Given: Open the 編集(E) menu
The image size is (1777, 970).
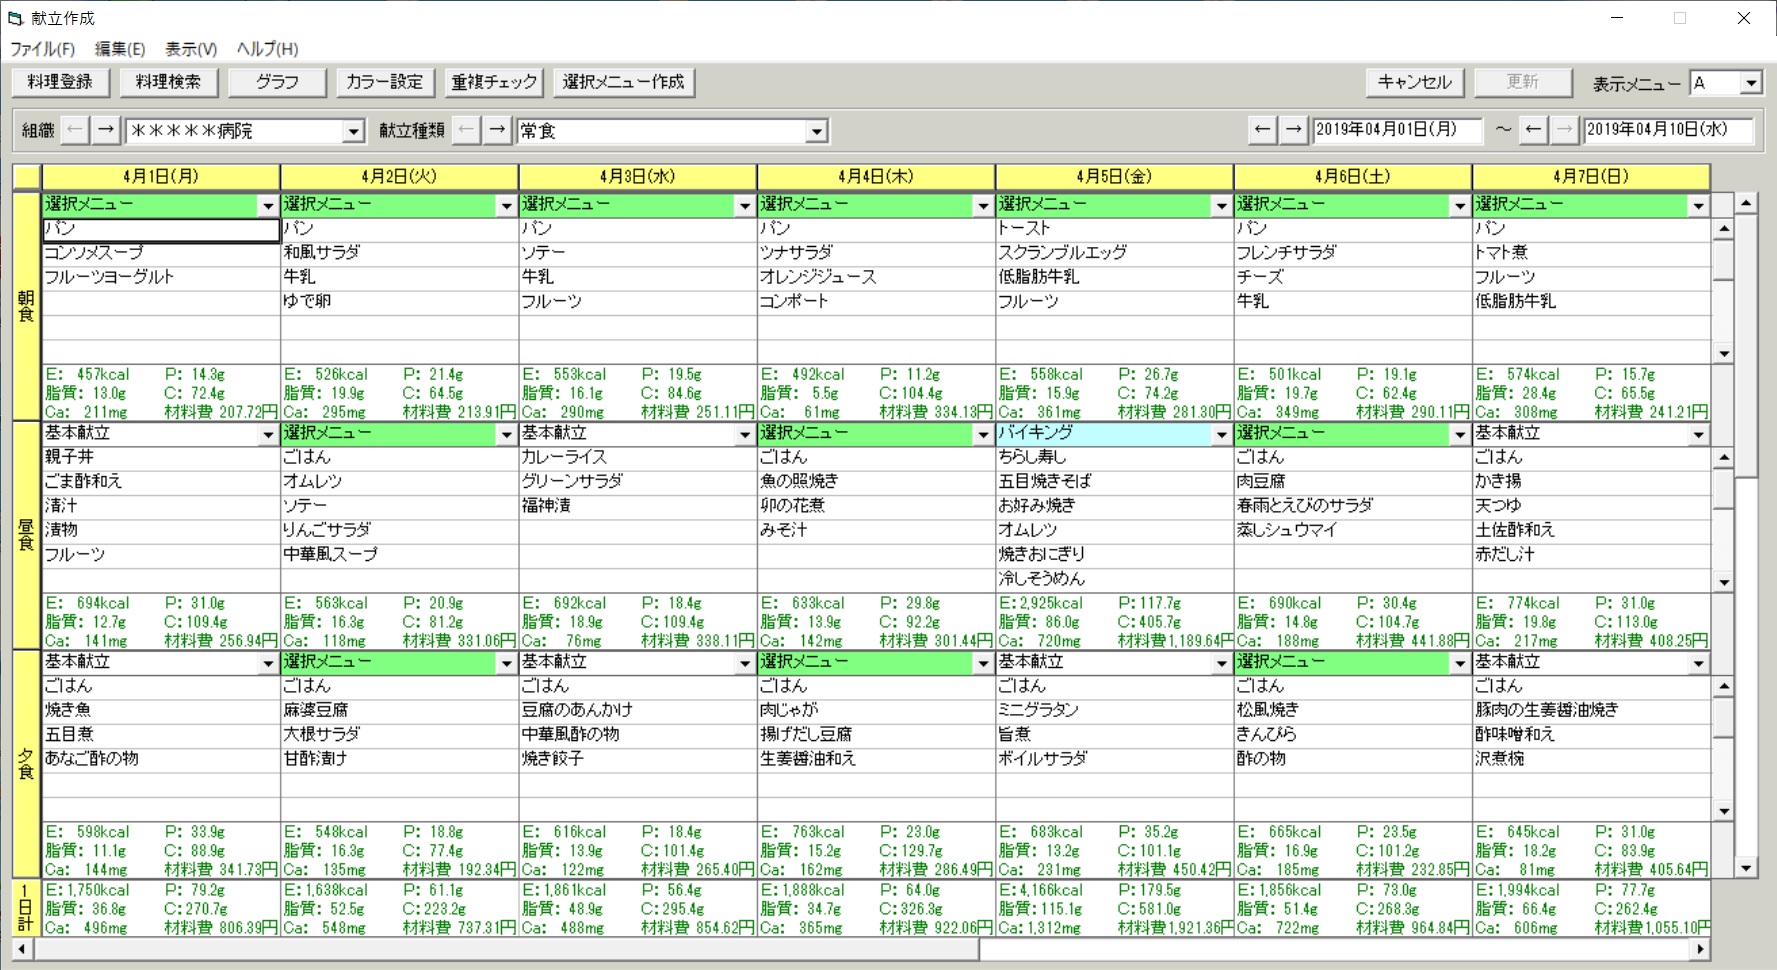Looking at the screenshot, I should click(x=120, y=49).
